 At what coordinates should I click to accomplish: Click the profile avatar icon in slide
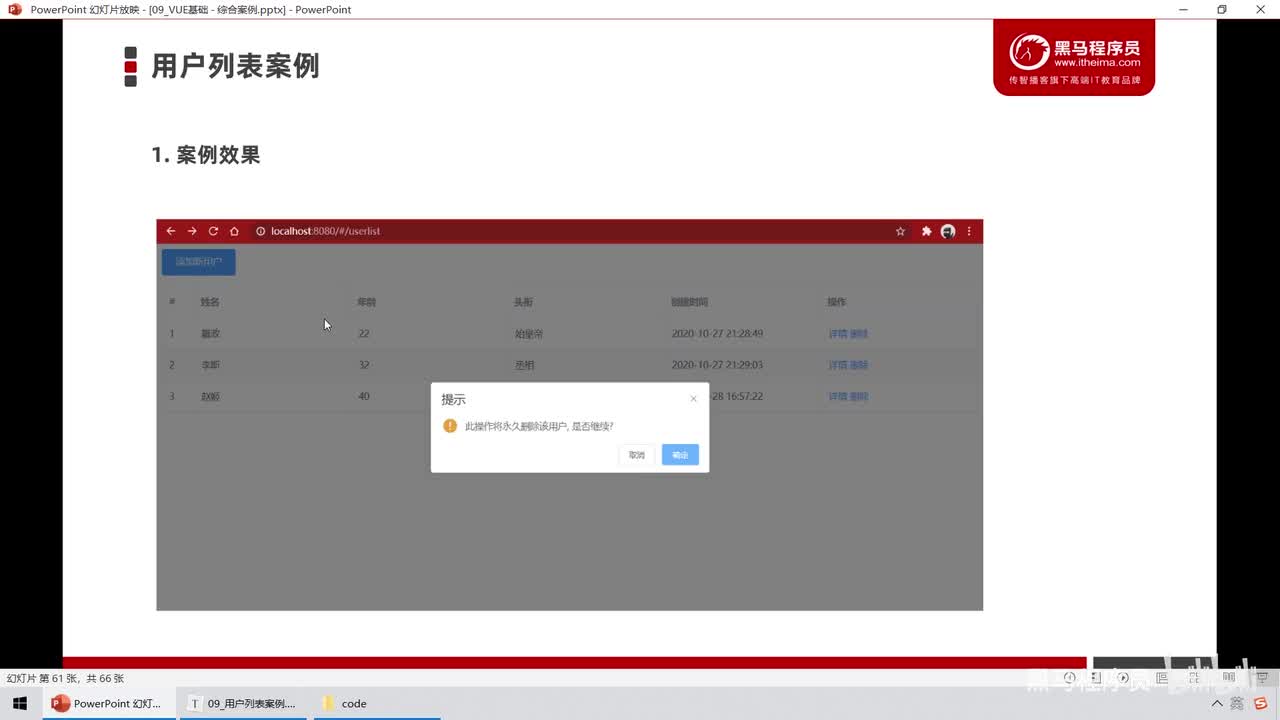tap(948, 231)
